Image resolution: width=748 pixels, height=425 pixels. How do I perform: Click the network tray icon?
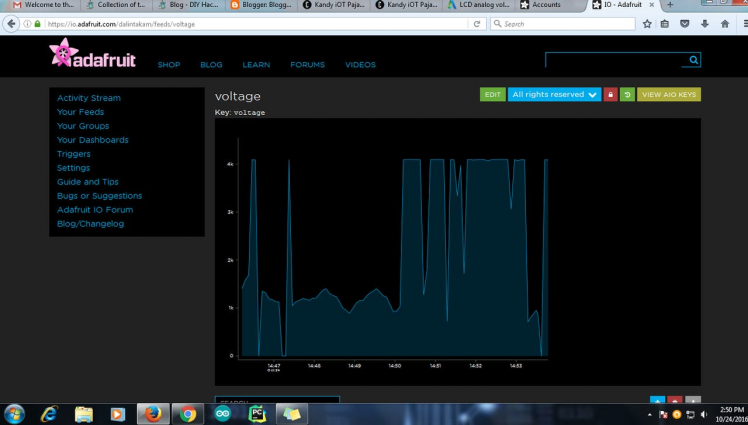690,415
